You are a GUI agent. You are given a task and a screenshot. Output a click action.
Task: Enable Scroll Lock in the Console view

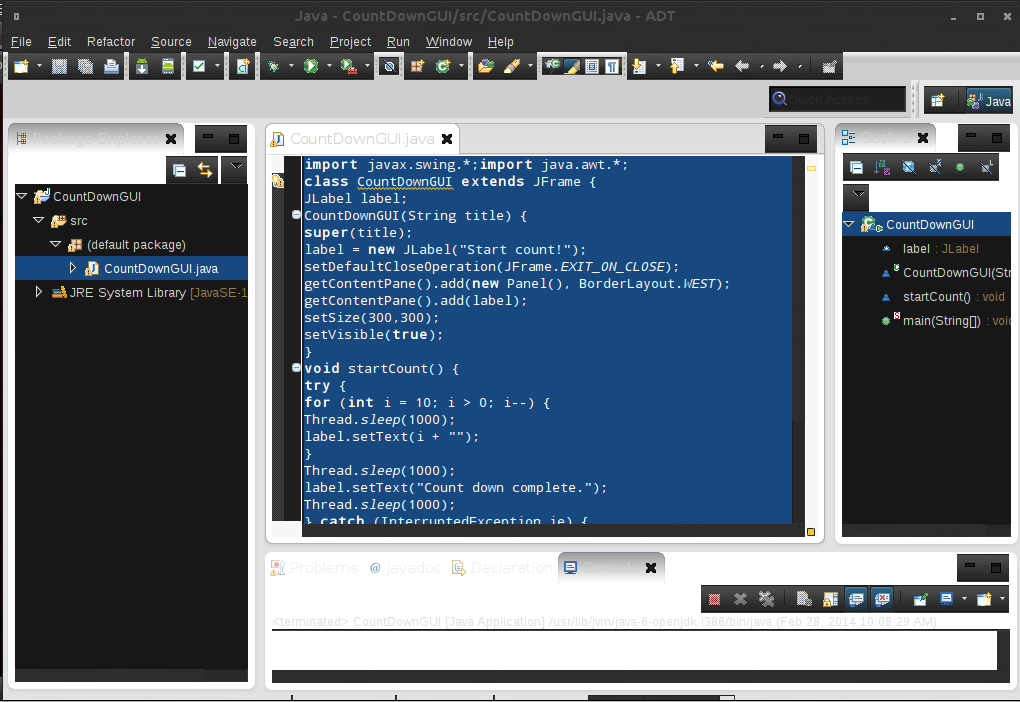[x=831, y=598]
